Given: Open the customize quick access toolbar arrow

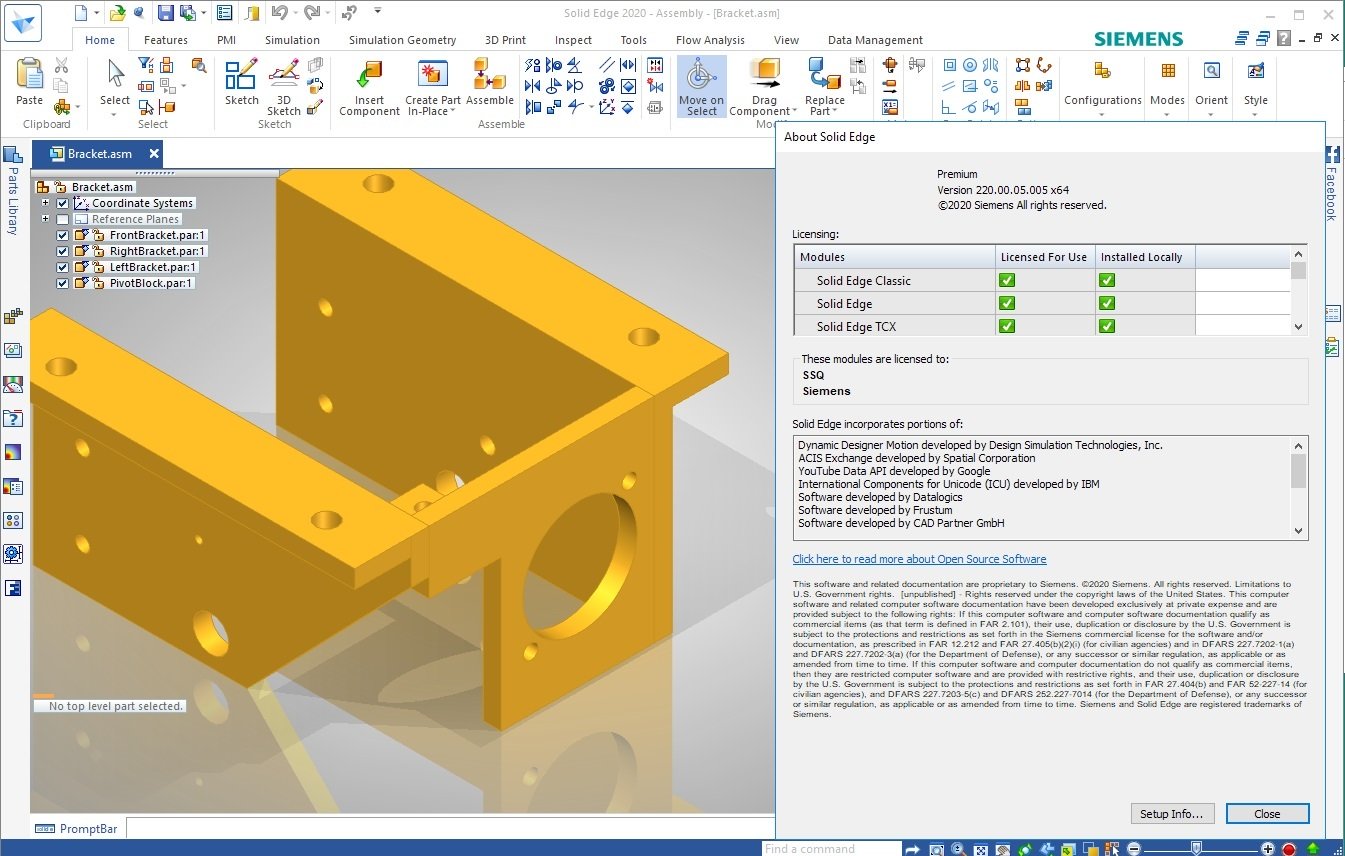Looking at the screenshot, I should click(x=377, y=12).
